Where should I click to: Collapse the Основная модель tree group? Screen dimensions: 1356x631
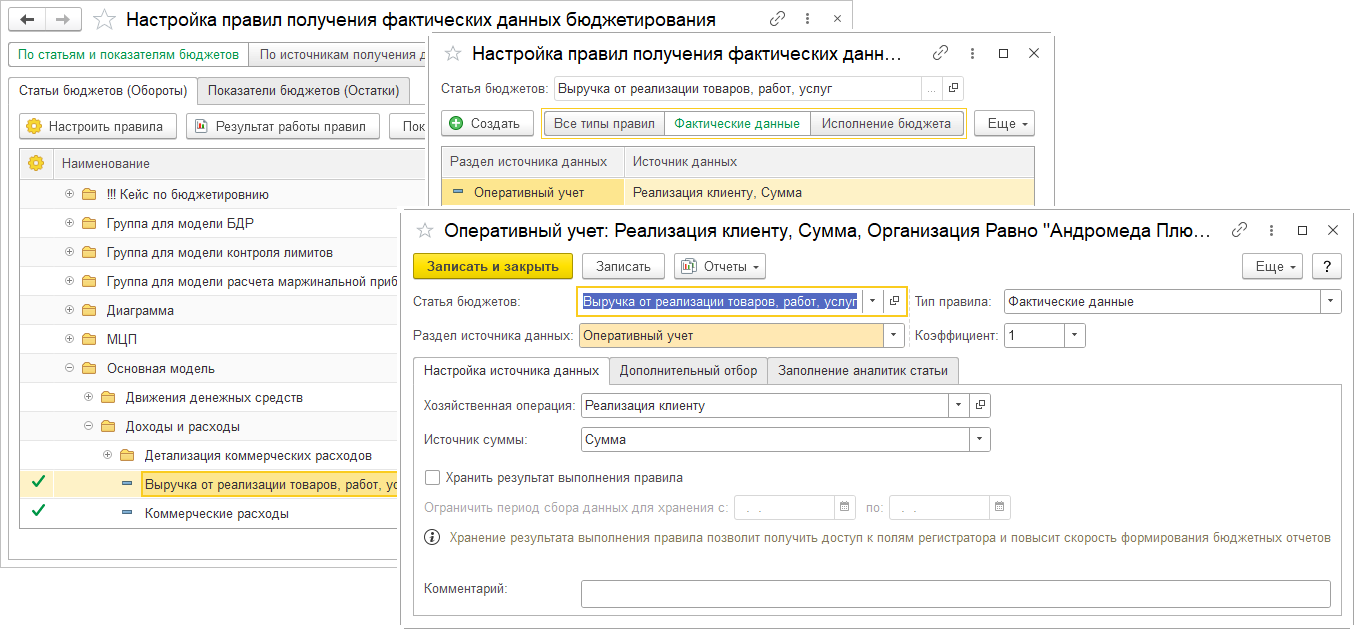tap(70, 368)
